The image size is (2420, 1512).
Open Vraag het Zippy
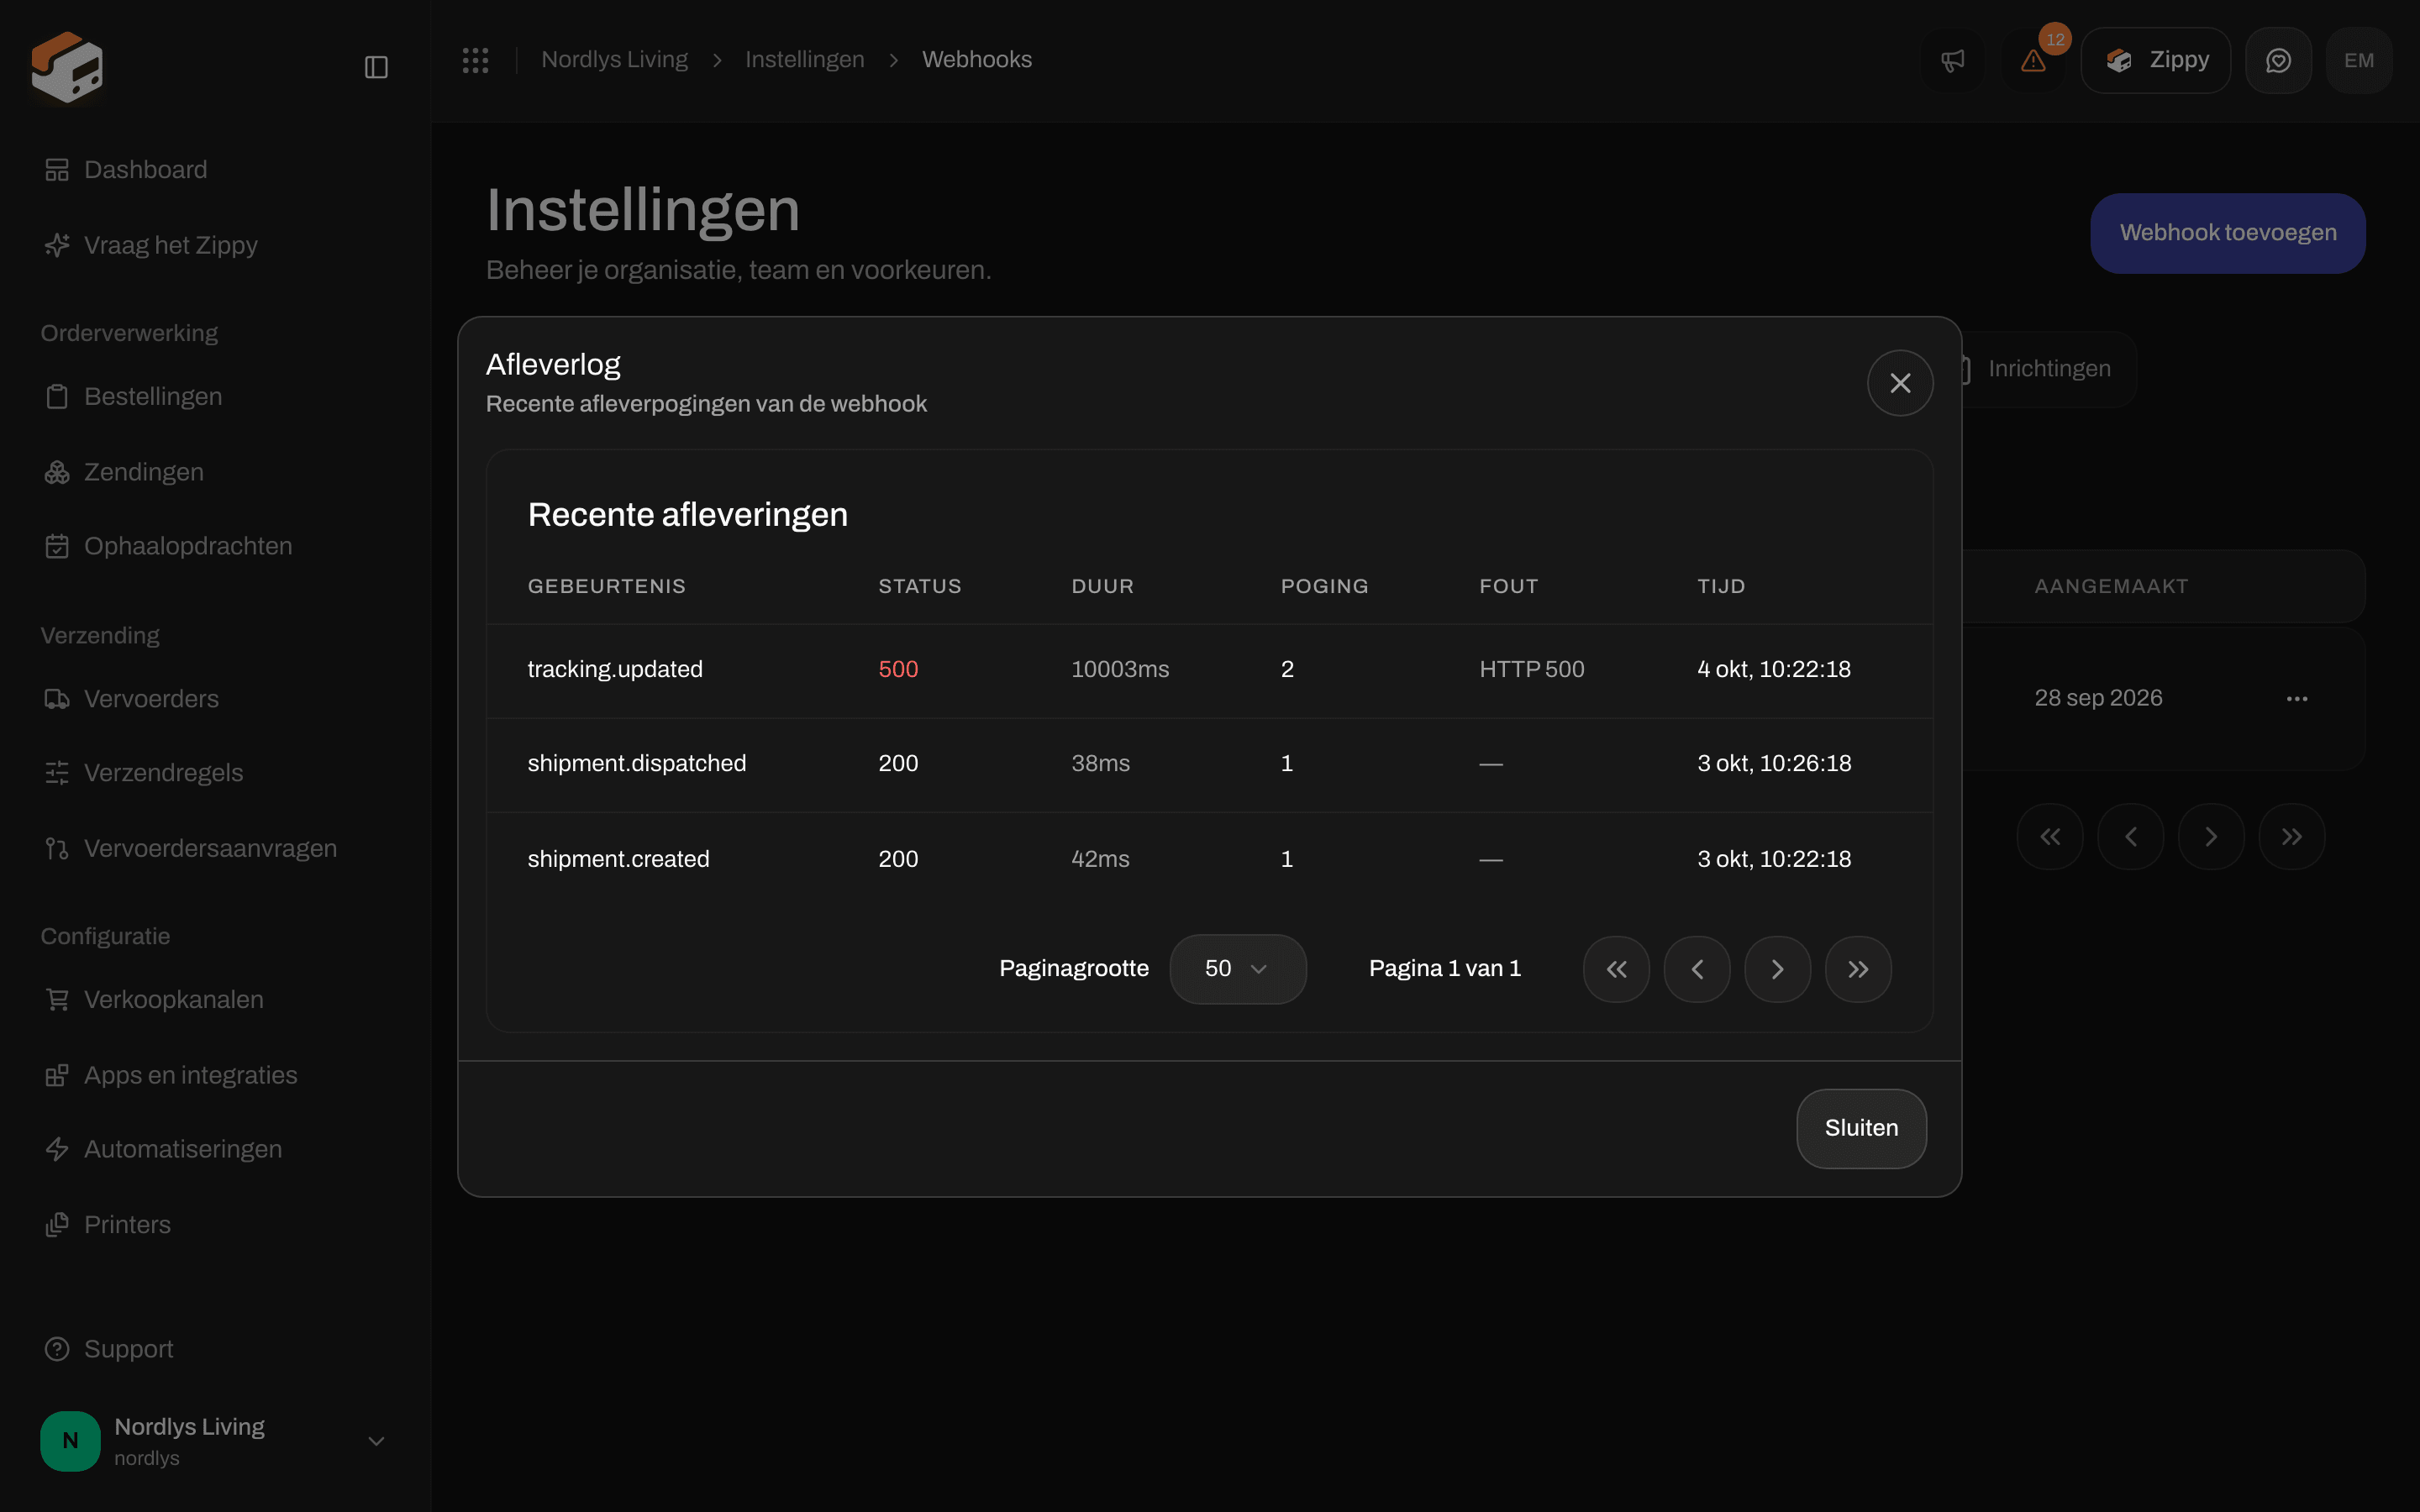coord(151,245)
